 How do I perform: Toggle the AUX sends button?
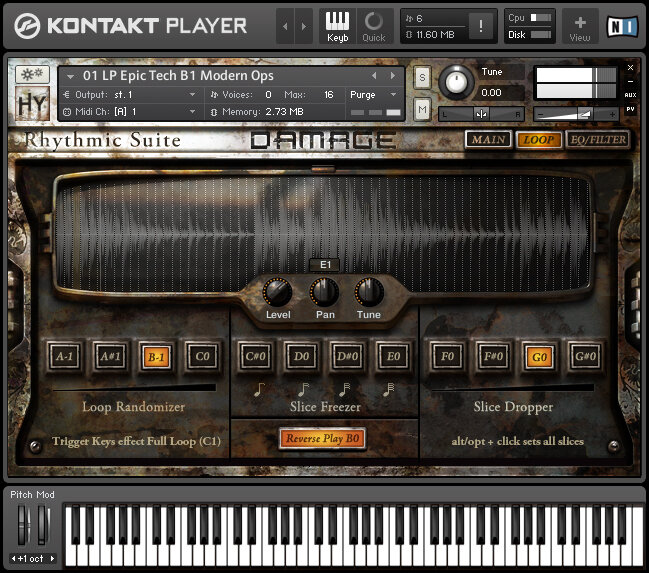click(630, 95)
